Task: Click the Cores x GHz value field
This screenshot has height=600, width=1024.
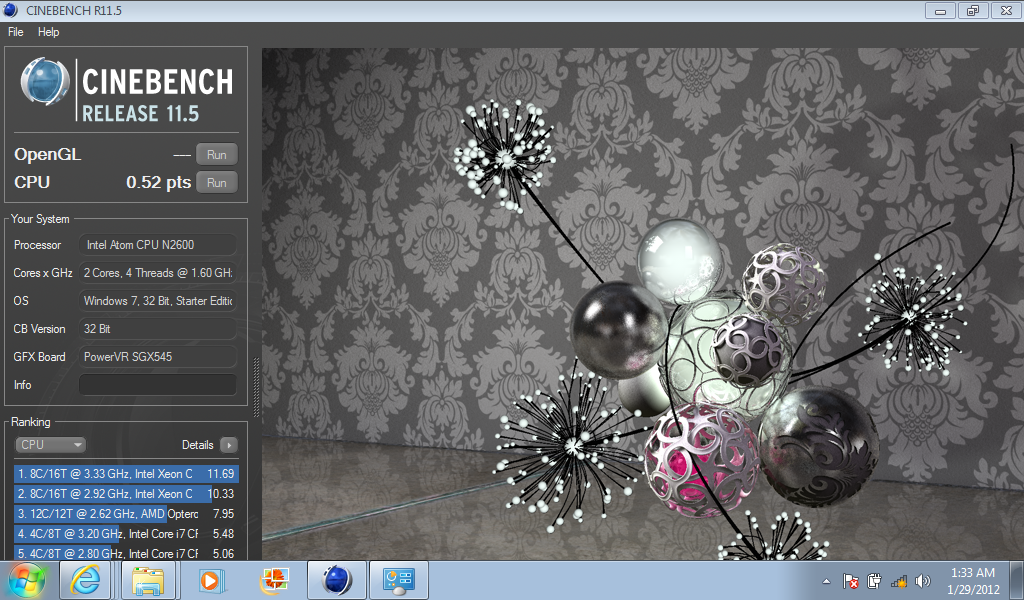Action: (x=157, y=273)
